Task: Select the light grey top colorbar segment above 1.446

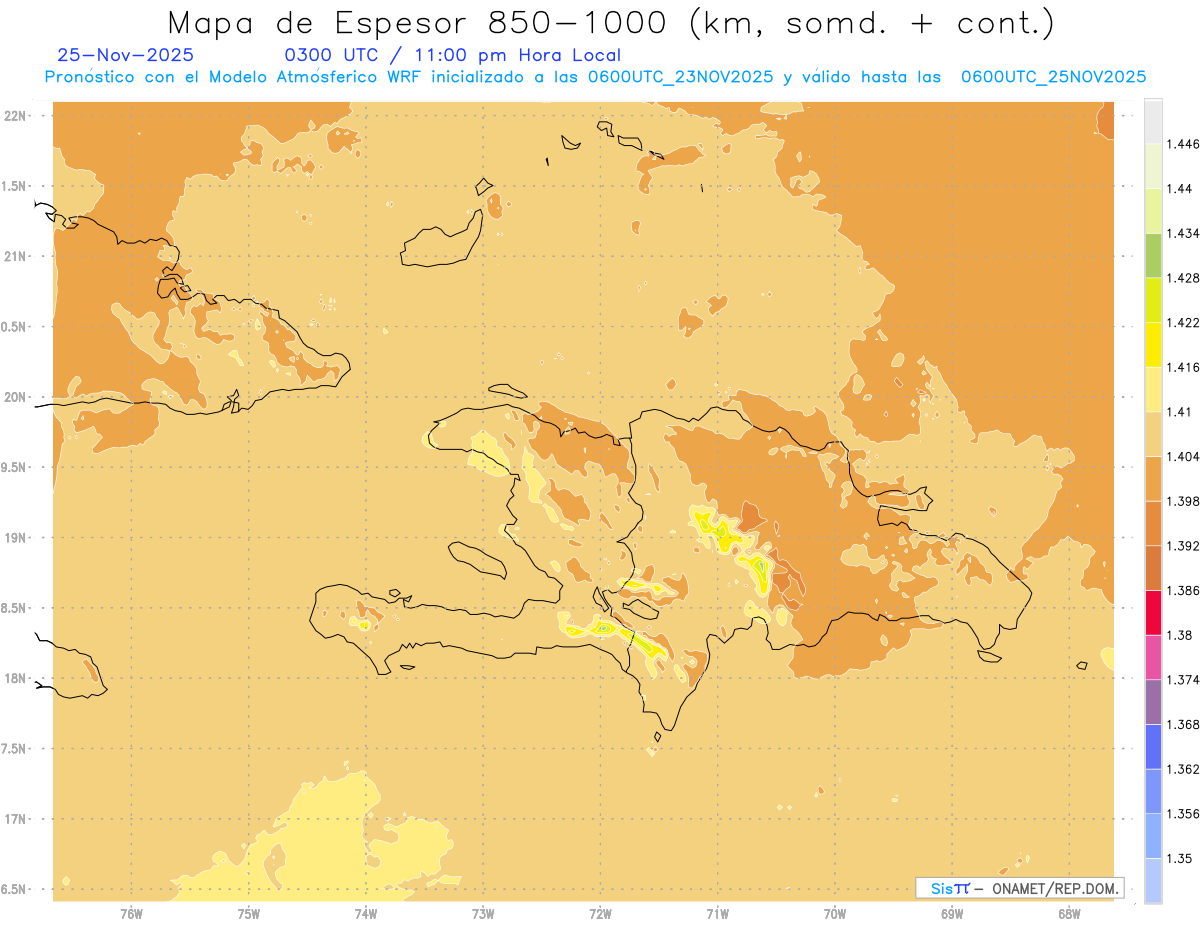Action: click(1153, 121)
